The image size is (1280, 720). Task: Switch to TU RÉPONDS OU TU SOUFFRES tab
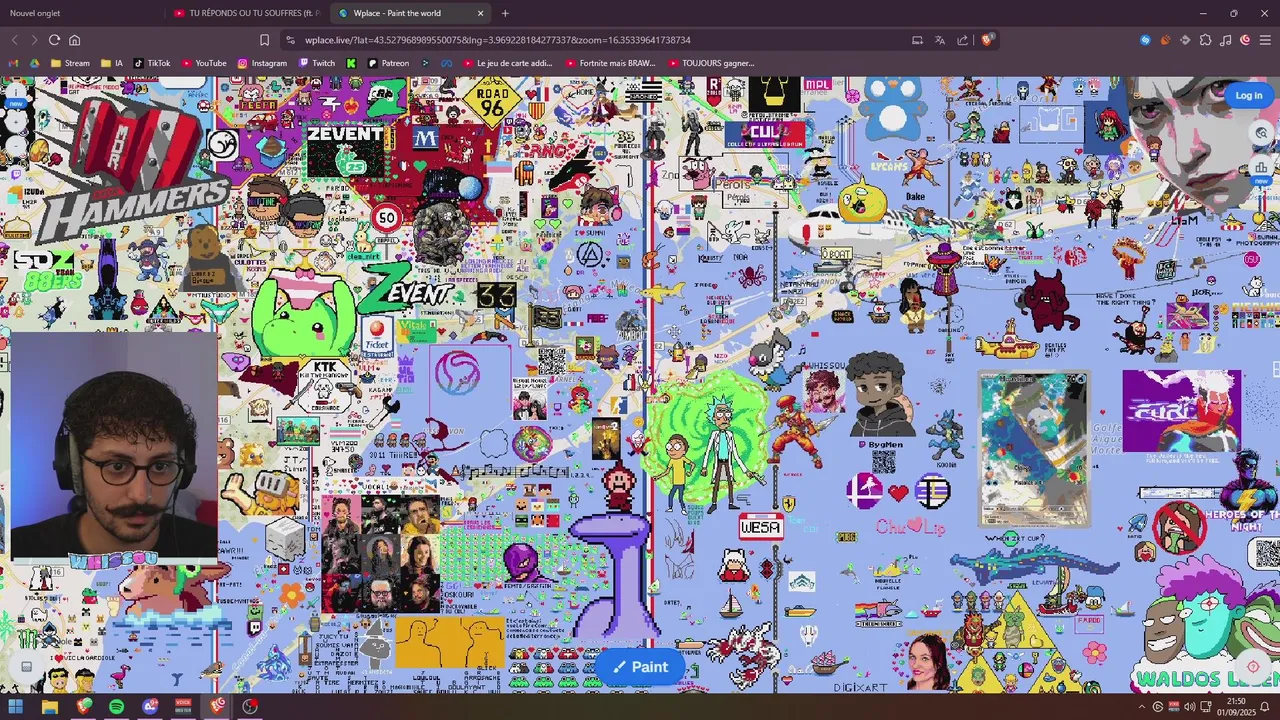click(245, 13)
